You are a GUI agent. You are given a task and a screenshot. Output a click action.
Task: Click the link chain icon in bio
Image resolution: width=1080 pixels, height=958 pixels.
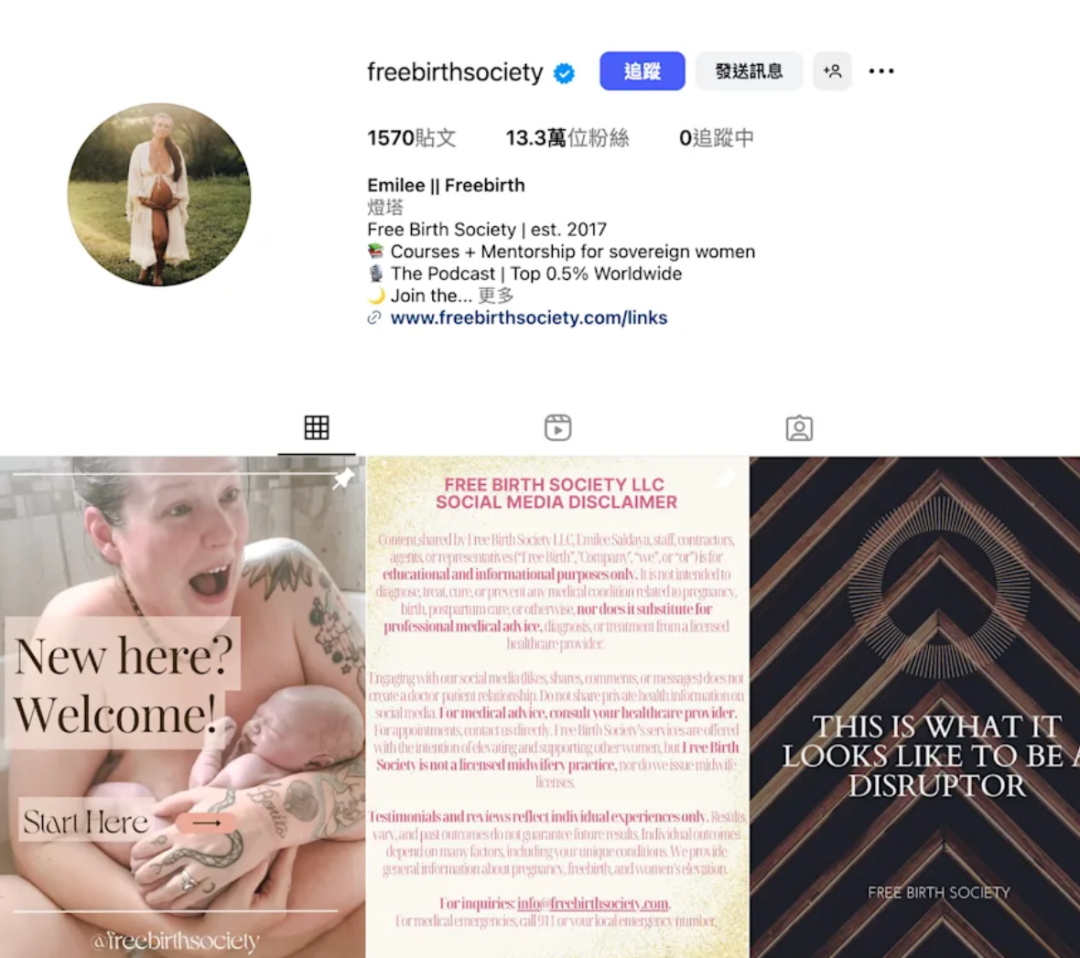click(374, 317)
